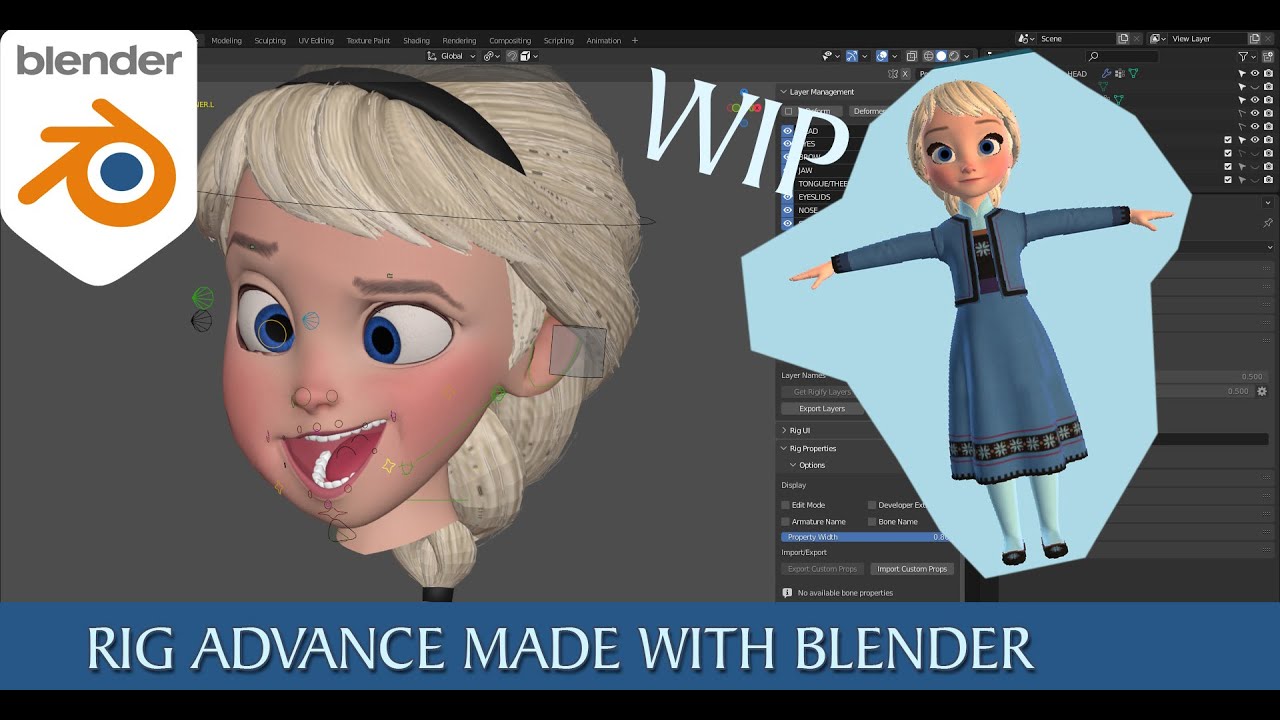Open the Texture Paint workspace tab
1280x720 pixels.
point(368,41)
